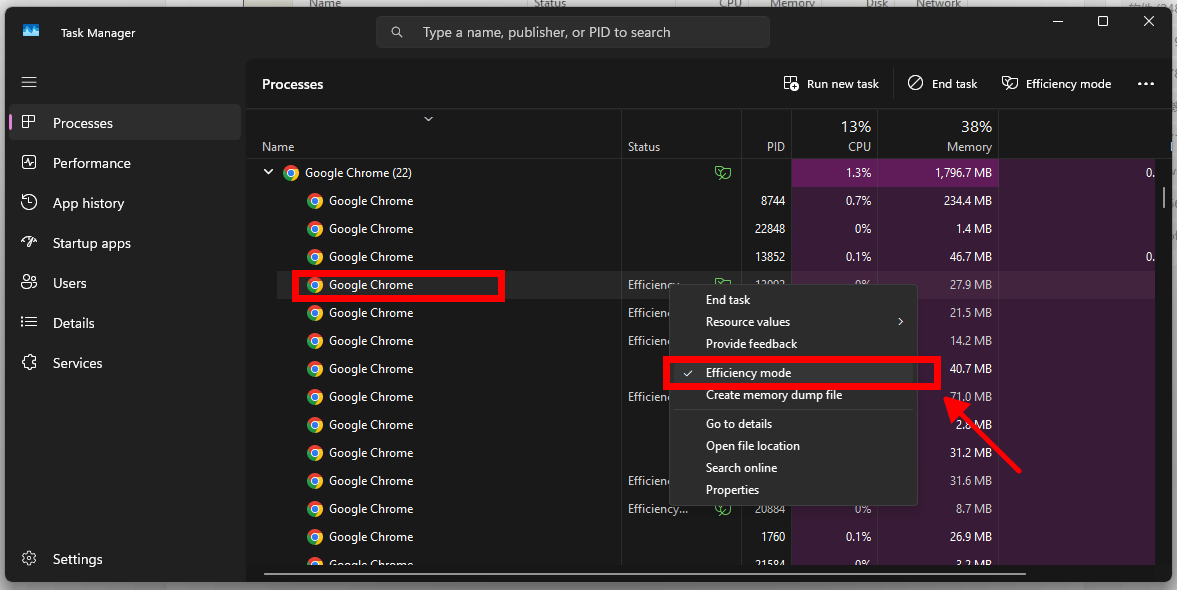Image resolution: width=1177 pixels, height=590 pixels.
Task: Click the Details sidebar icon
Action: click(x=29, y=323)
